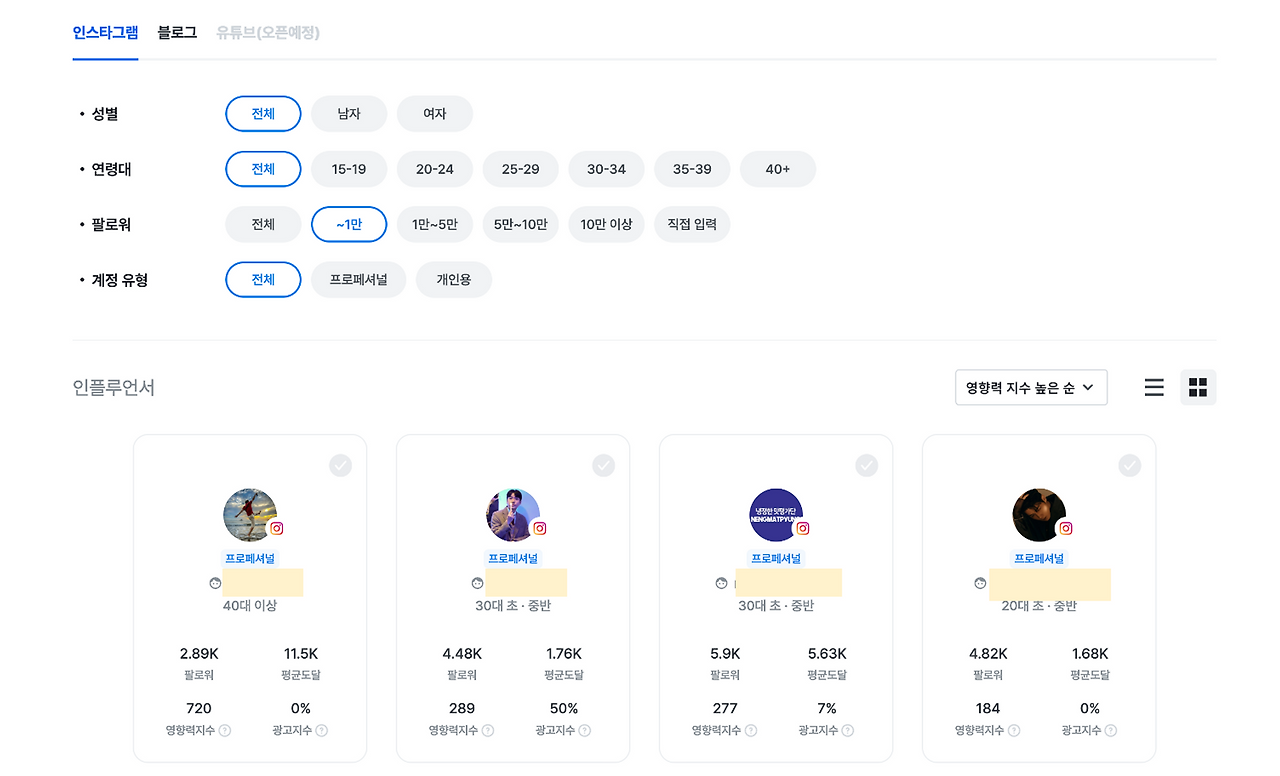1280x776 pixels.
Task: Click help icon next to 광고지수 on fourth card
Action: pyautogui.click(x=1110, y=731)
